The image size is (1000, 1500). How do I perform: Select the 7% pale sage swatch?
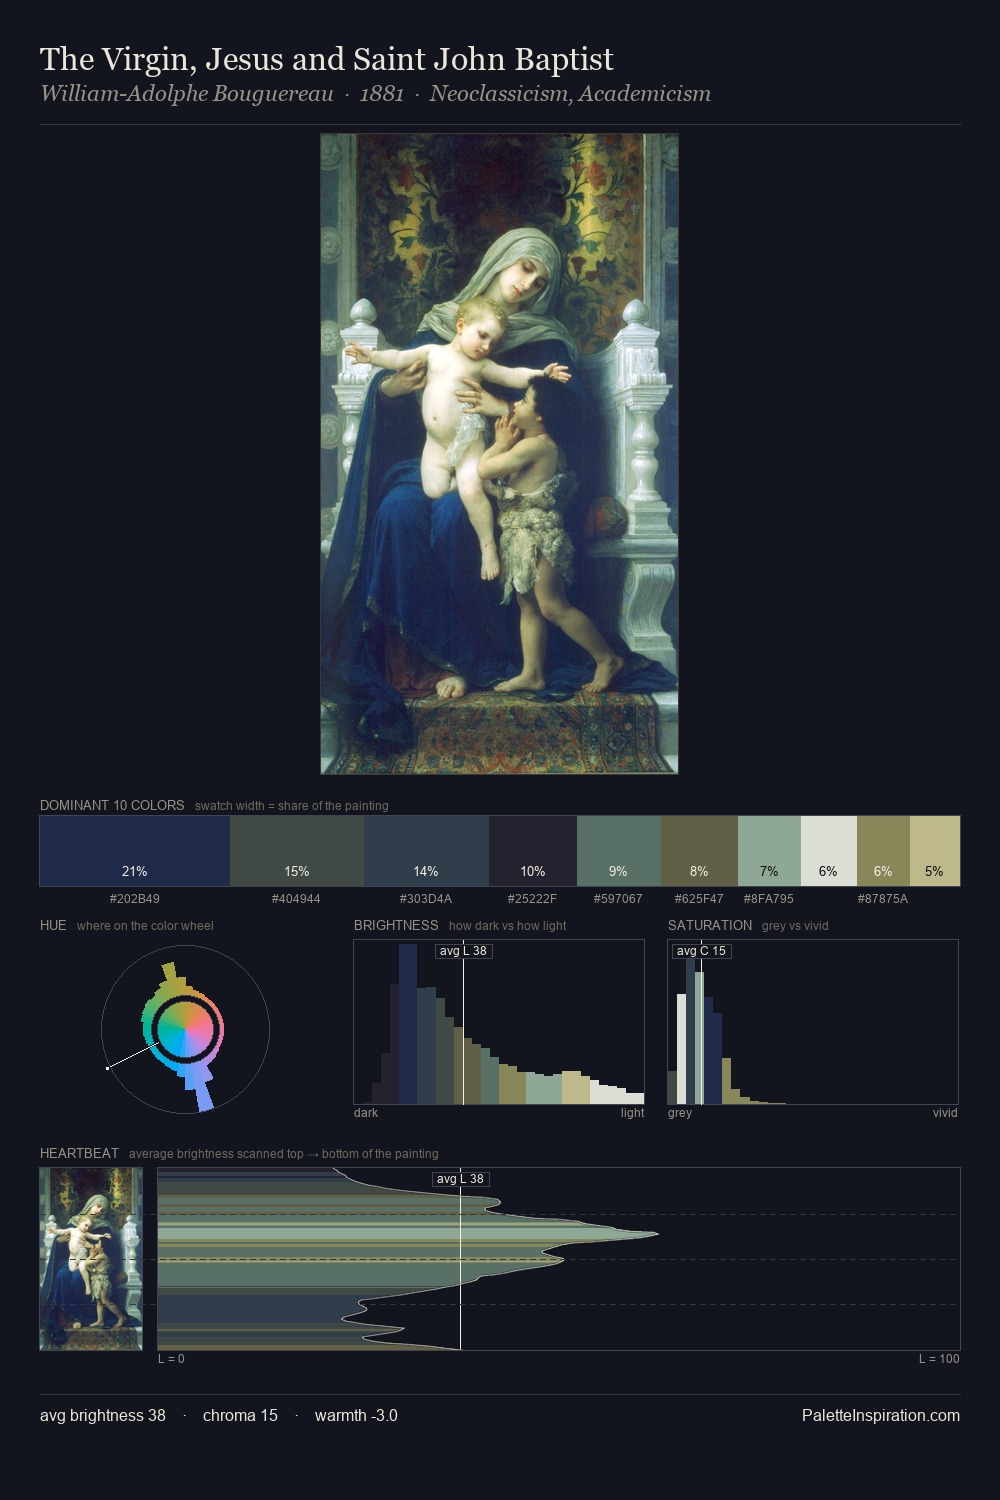[x=769, y=851]
